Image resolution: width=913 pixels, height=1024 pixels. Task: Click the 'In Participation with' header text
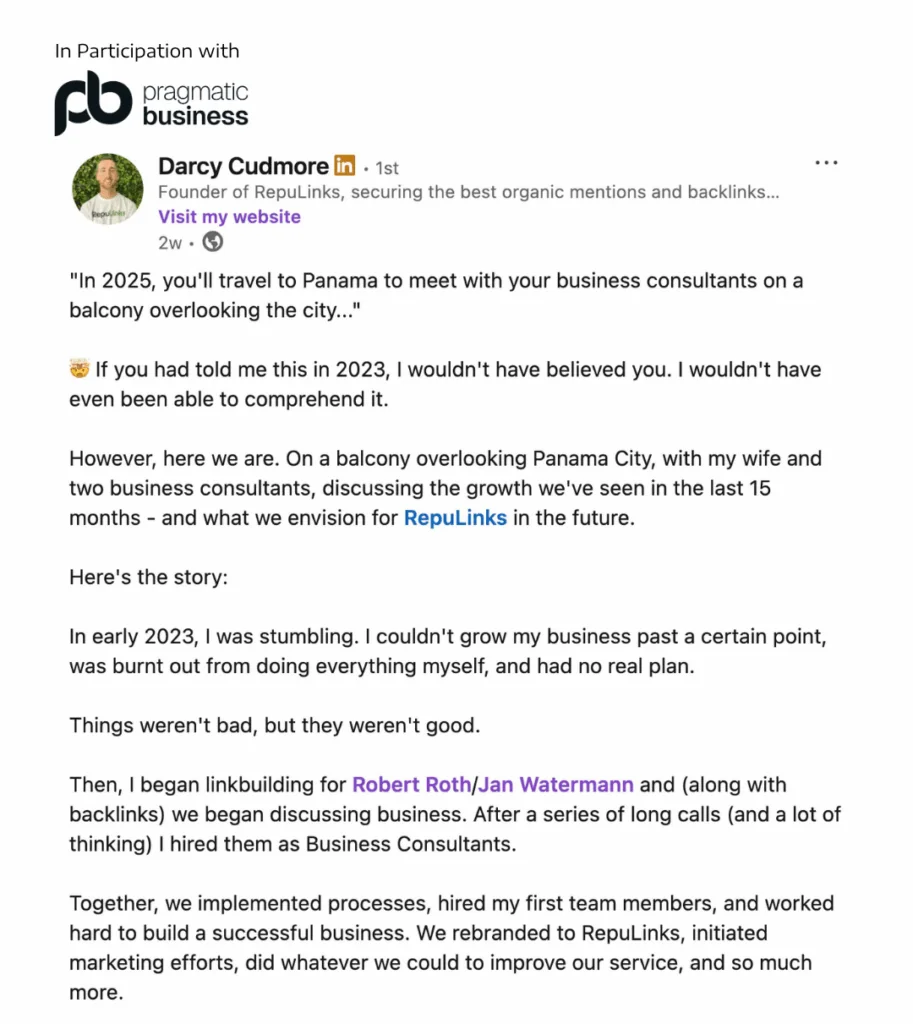(146, 51)
